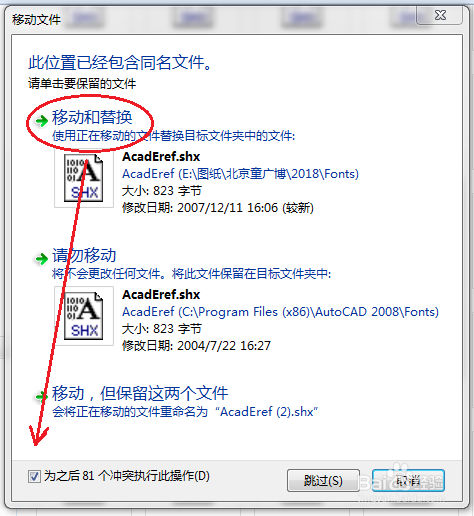Click green arrow next to 移动，但保留这两个文件
474x516 pixels.
(42, 396)
